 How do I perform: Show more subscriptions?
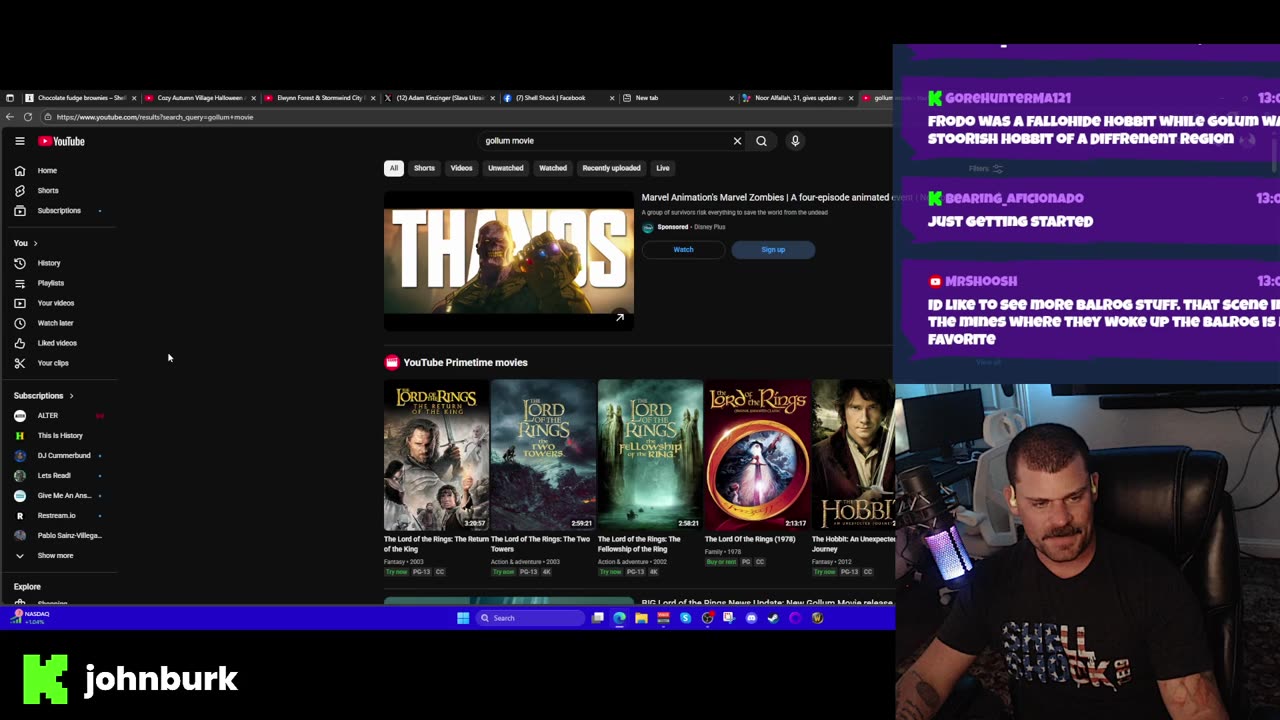pyautogui.click(x=55, y=556)
